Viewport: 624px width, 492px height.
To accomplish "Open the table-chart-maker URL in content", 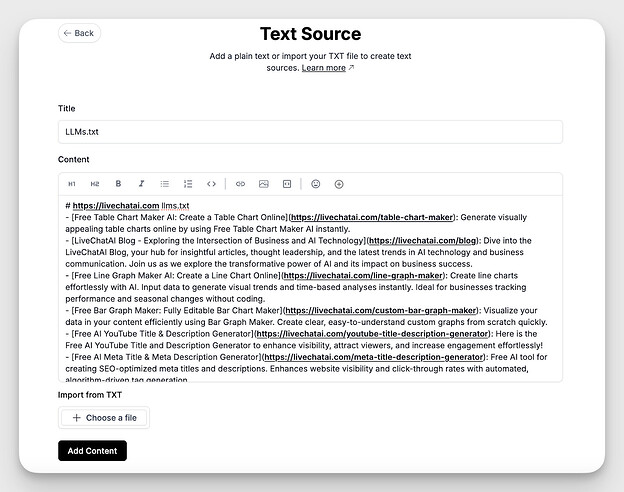I will 372,217.
